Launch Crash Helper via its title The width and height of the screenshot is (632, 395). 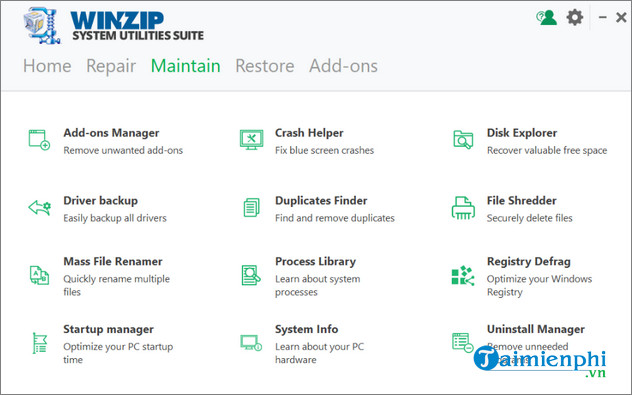309,133
